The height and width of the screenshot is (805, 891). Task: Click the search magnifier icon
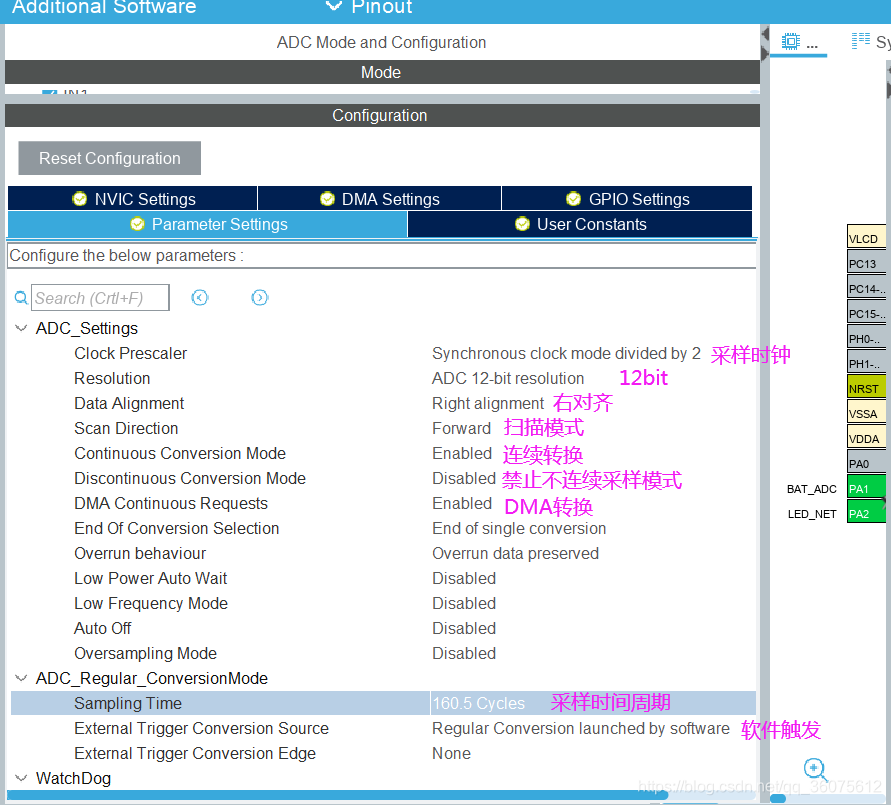pyautogui.click(x=20, y=297)
